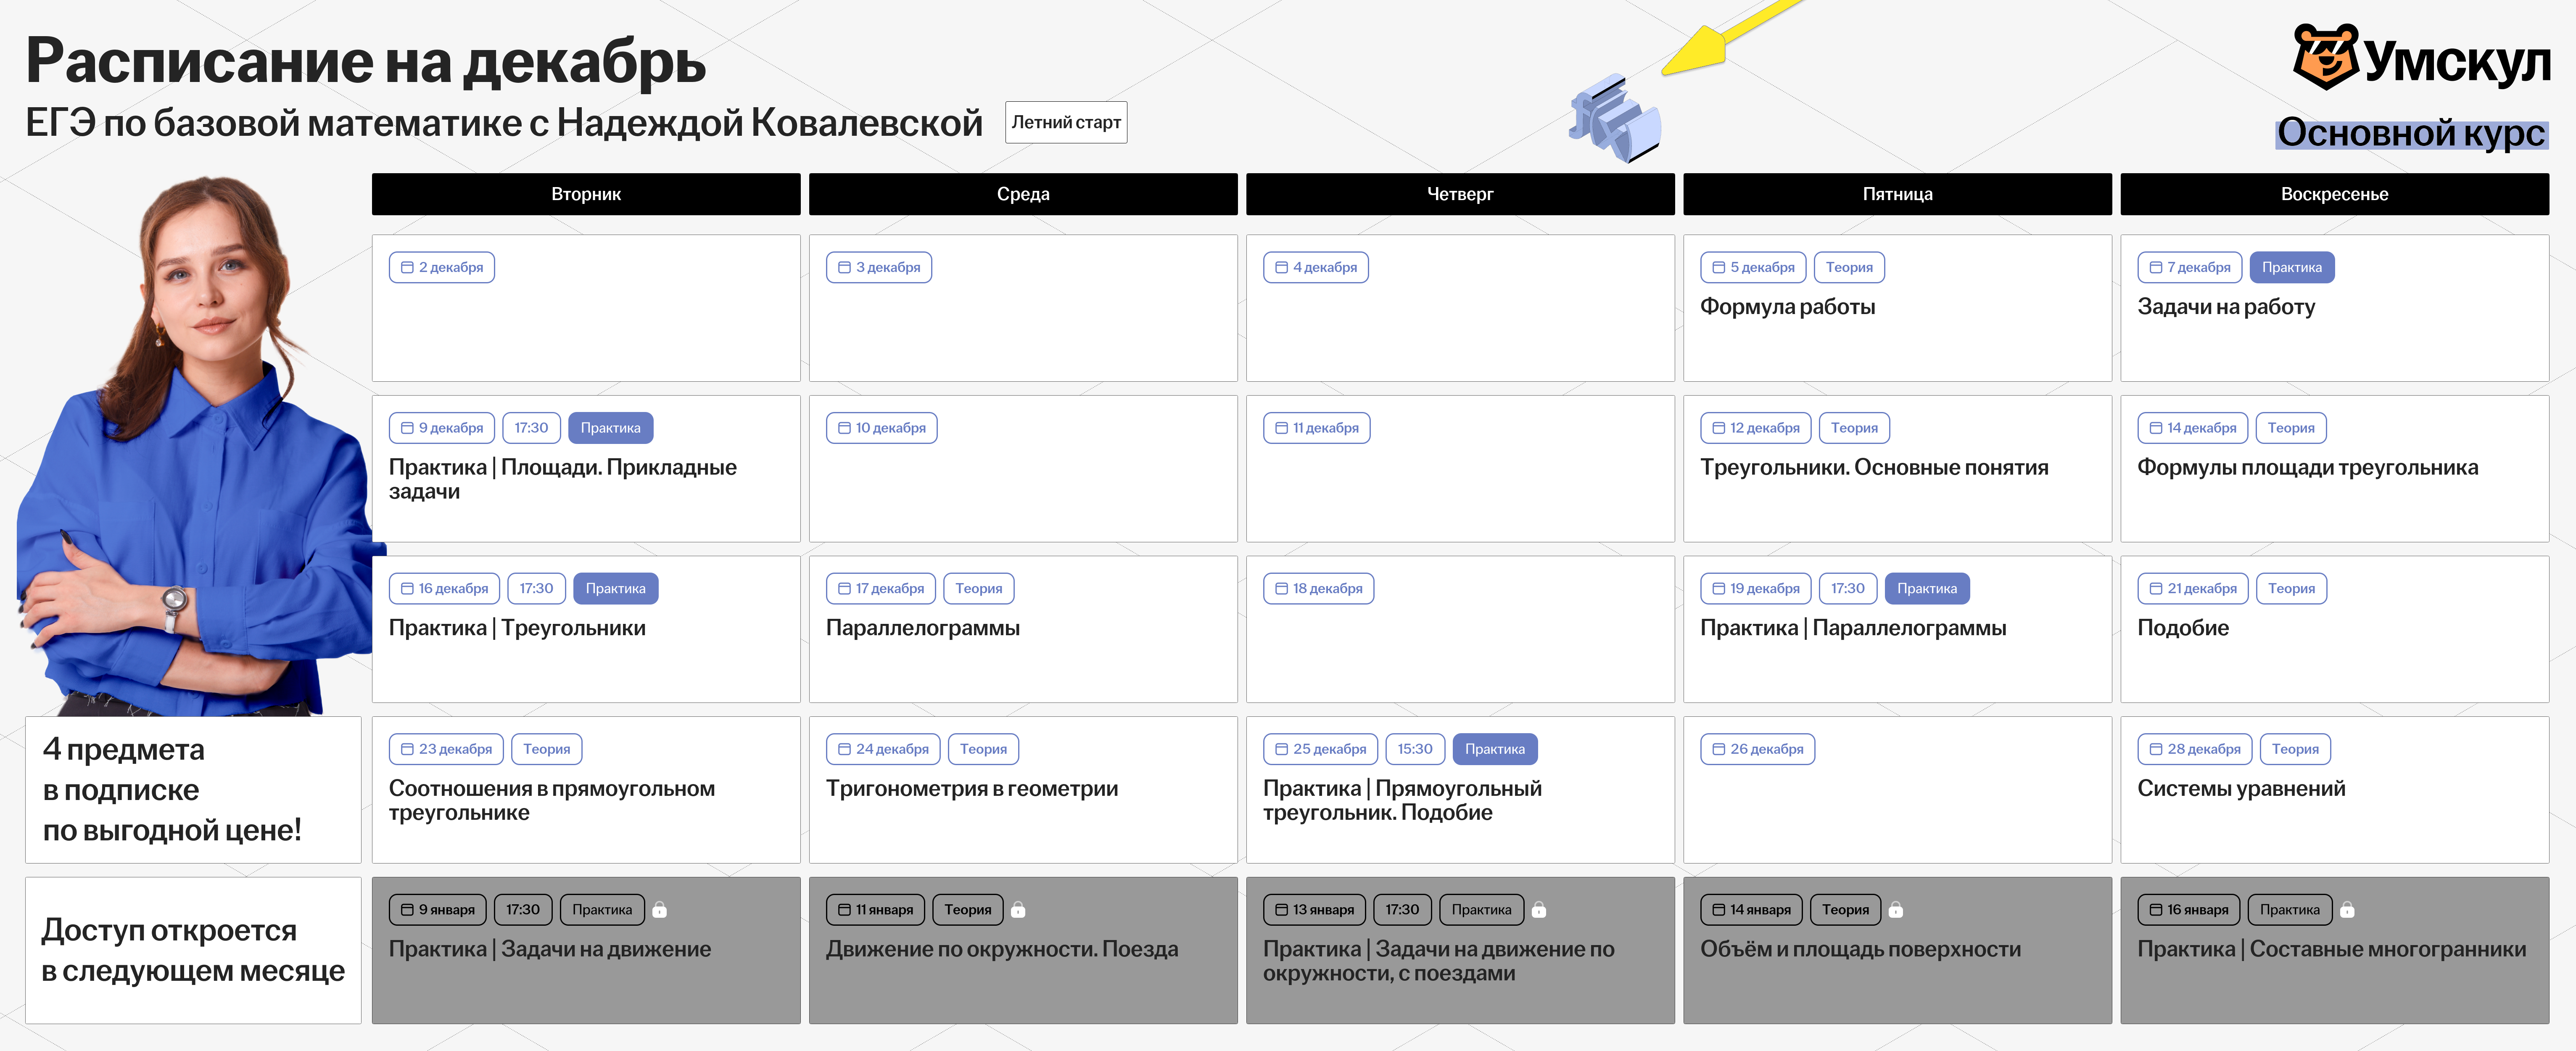2576x1051 pixels.
Task: Click the Практика tag on 7 декабря
Action: [2291, 267]
